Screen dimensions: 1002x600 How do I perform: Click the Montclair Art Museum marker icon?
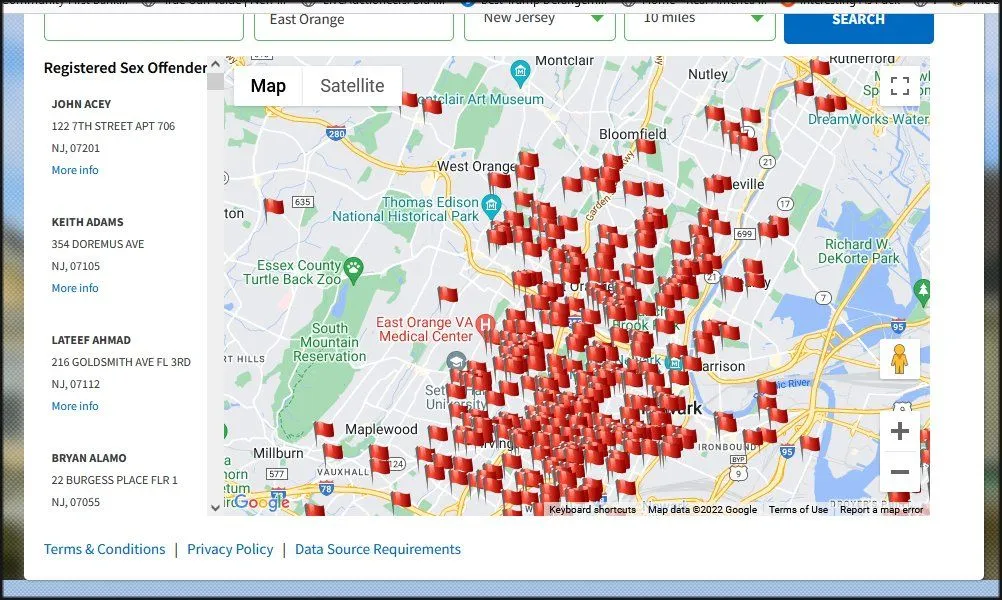[x=519, y=73]
